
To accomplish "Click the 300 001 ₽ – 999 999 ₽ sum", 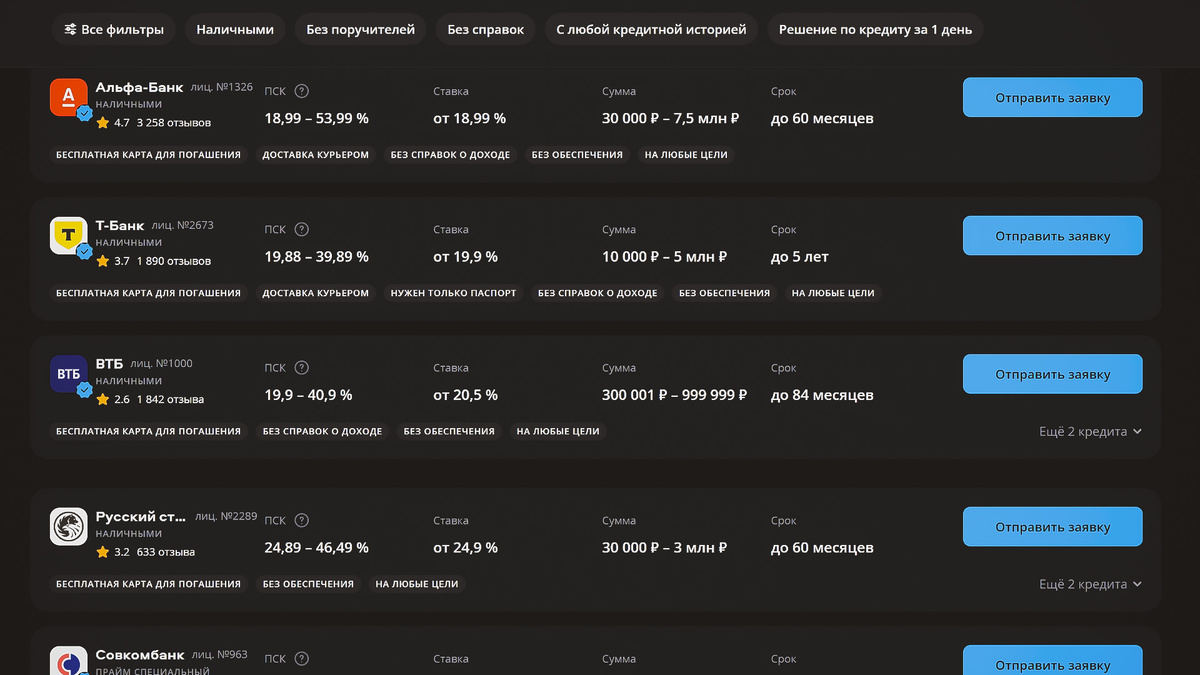I will coord(674,395).
